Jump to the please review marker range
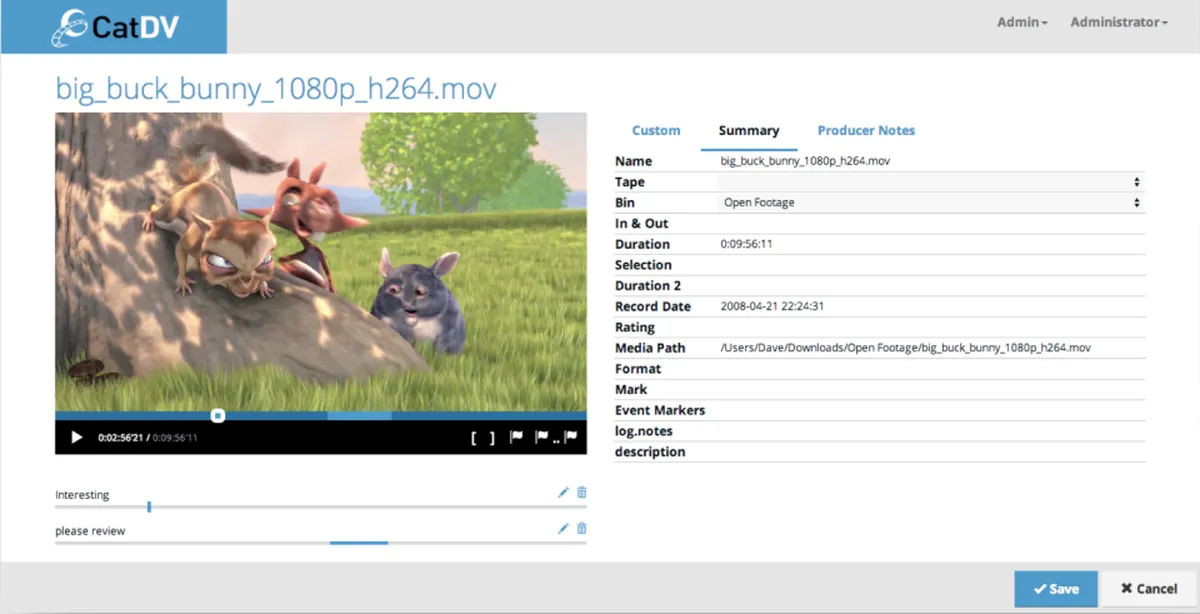The width and height of the screenshot is (1200, 614). 359,543
